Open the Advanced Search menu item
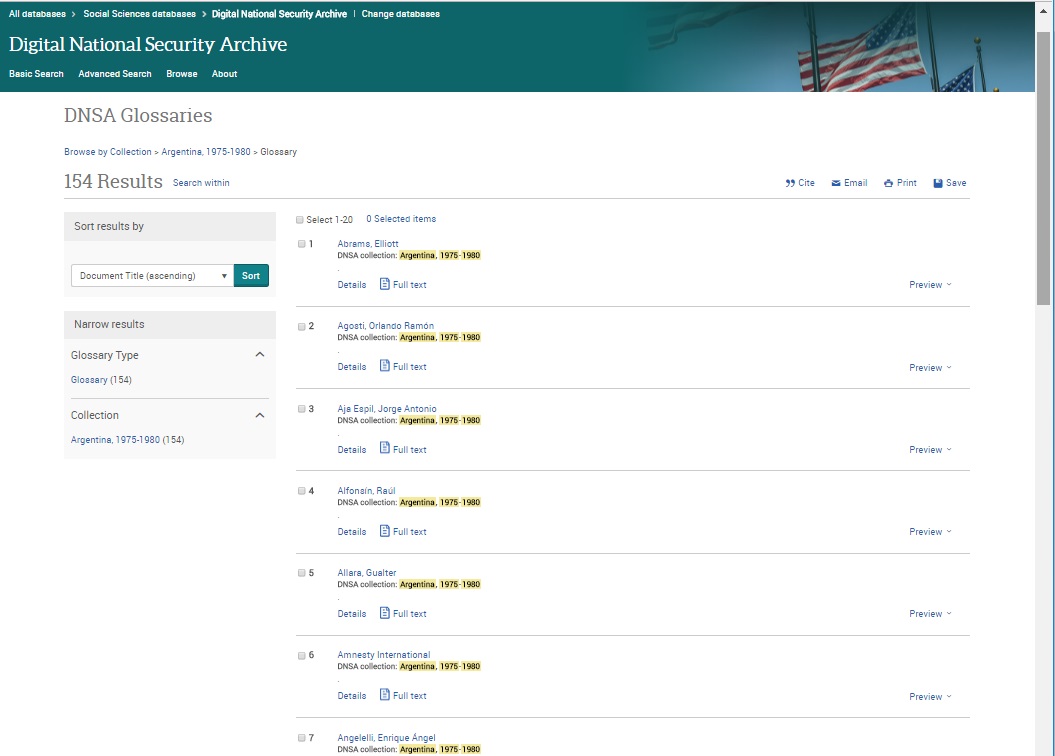The width and height of the screenshot is (1055, 756). 115,74
